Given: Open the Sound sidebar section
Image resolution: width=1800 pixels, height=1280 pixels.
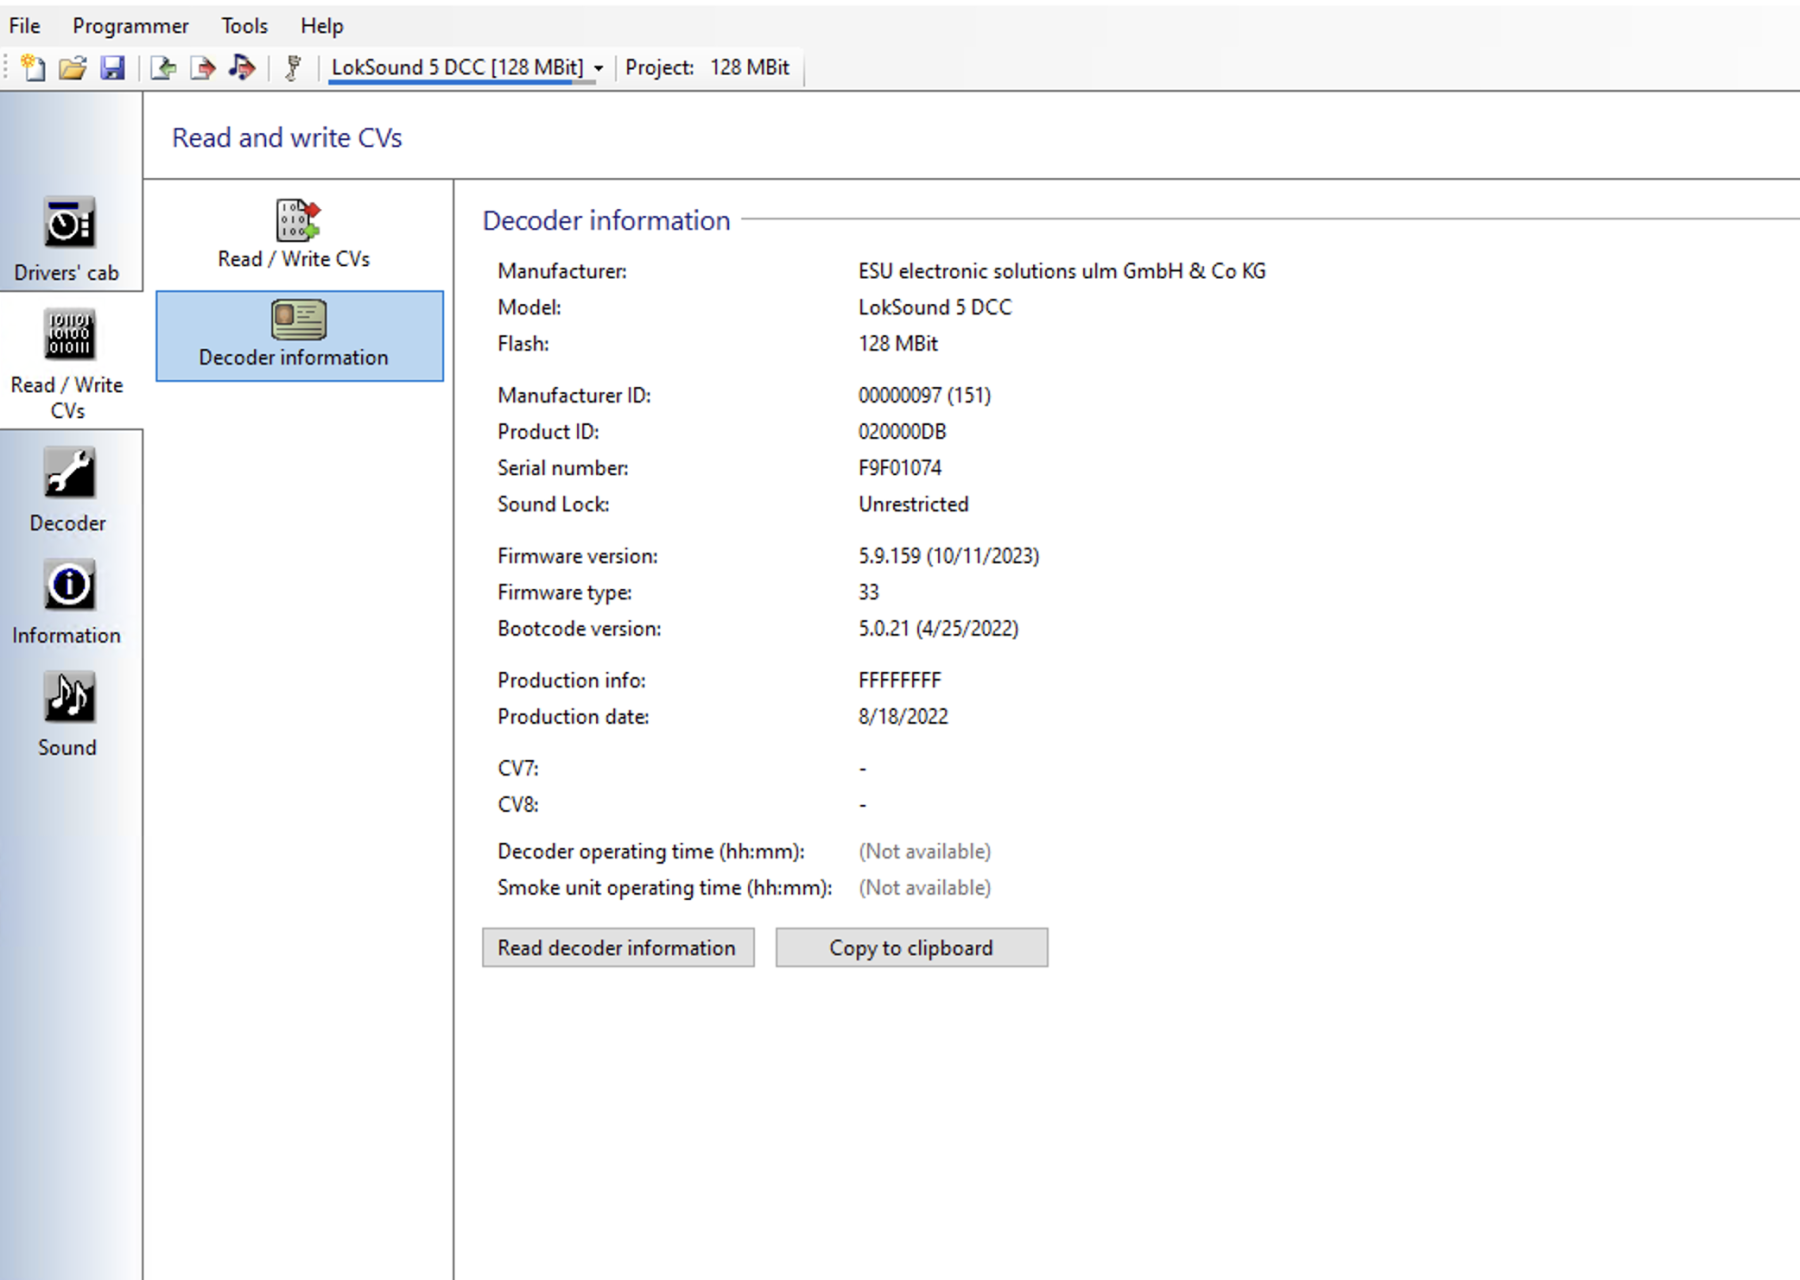Looking at the screenshot, I should [x=67, y=715].
